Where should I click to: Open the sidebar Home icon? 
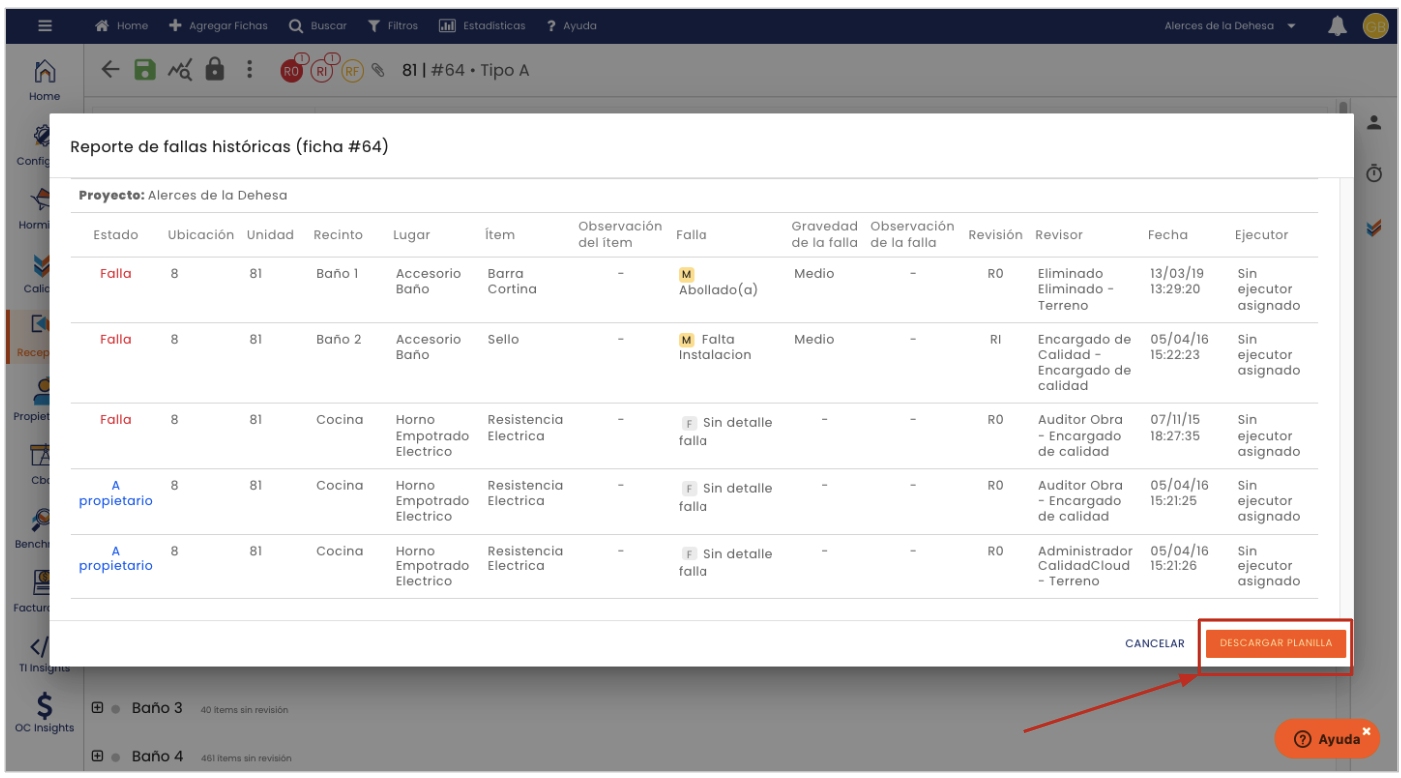pyautogui.click(x=44, y=80)
